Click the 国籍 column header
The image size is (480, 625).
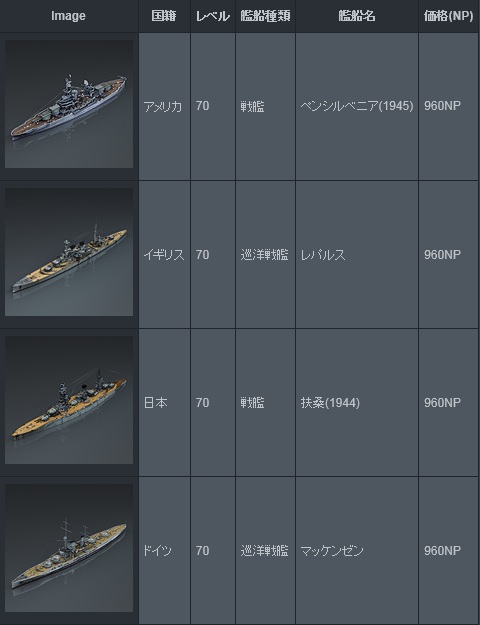[164, 16]
